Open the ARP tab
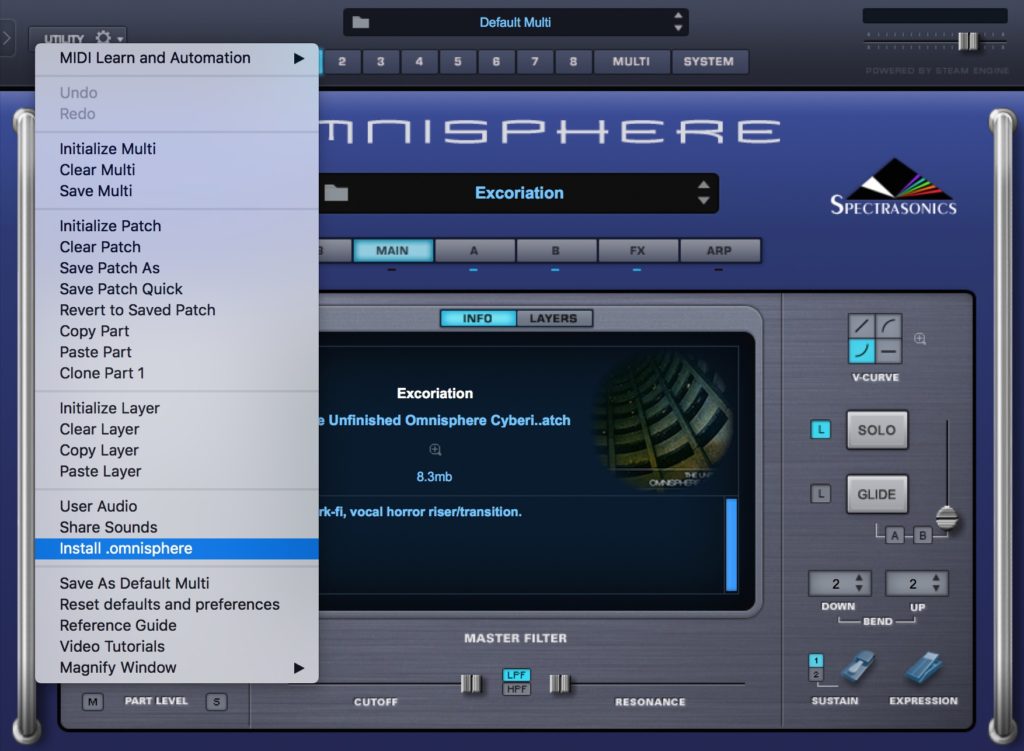1024x751 pixels. pos(719,251)
